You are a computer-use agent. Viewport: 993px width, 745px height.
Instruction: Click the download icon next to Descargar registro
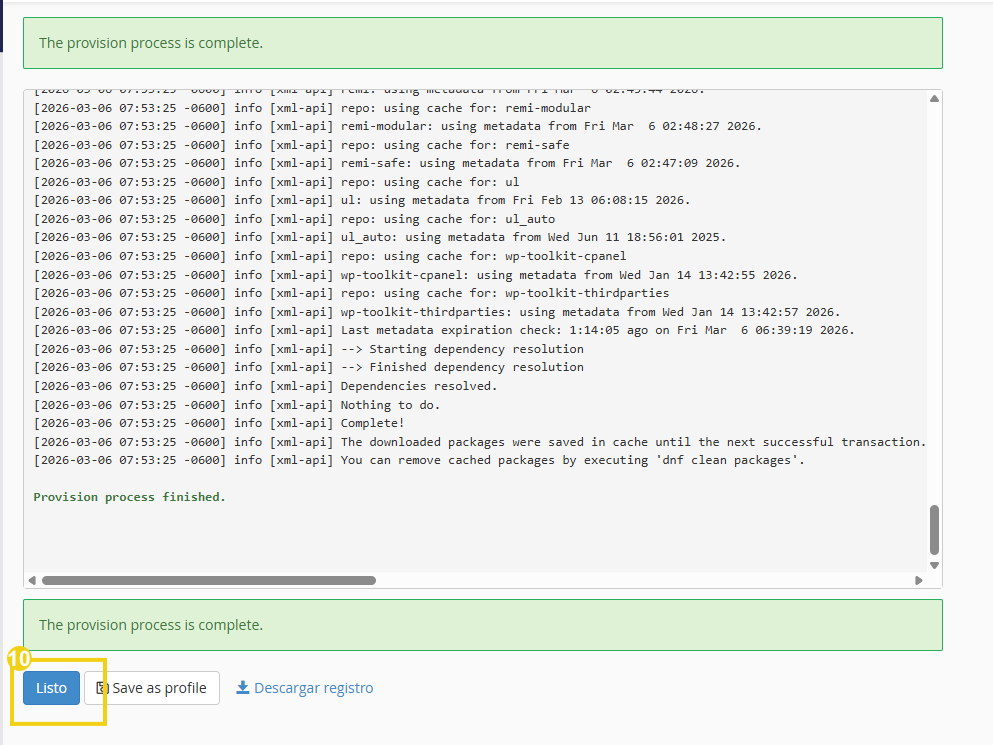point(242,687)
